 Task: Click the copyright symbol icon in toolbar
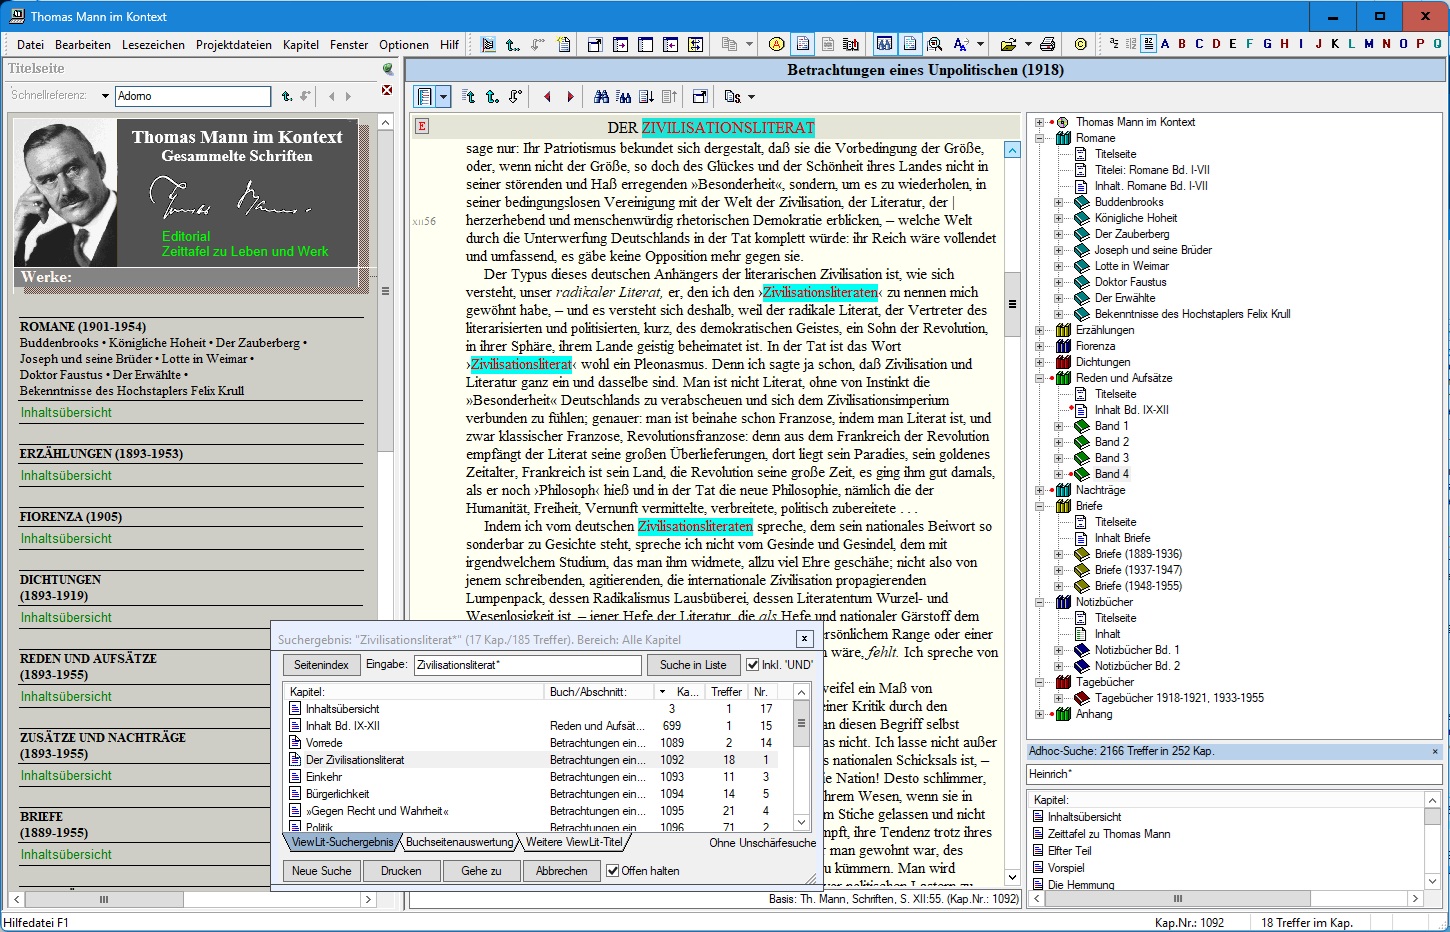[1080, 44]
